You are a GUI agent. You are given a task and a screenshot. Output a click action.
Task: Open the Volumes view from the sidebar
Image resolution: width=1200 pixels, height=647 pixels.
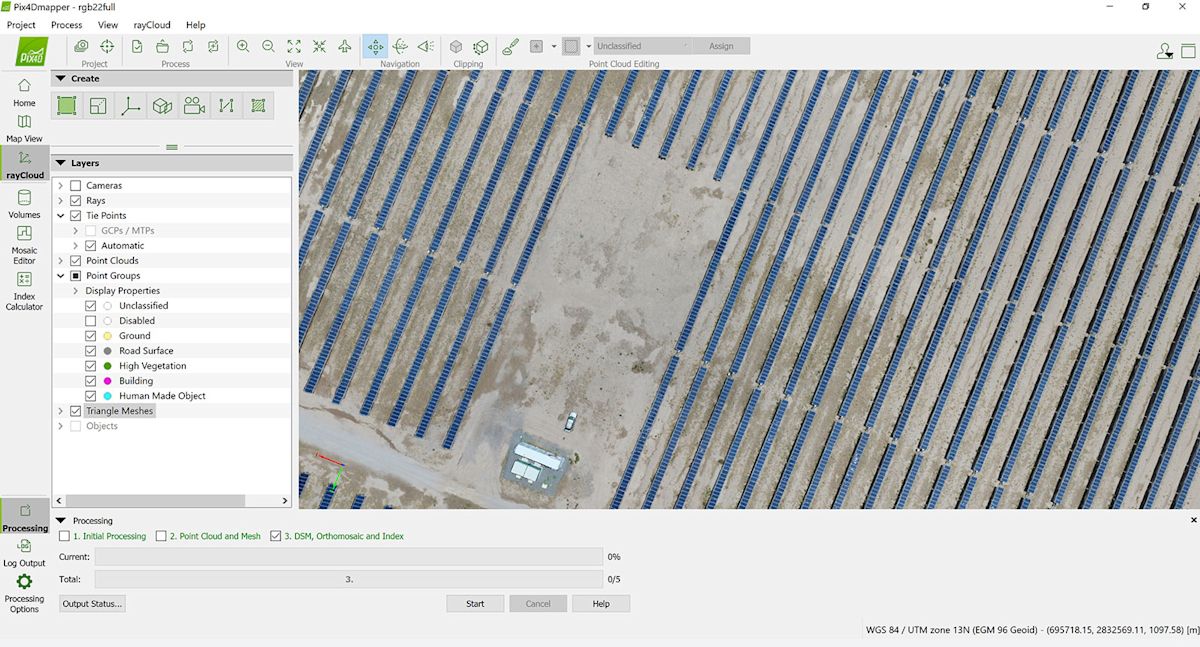(x=24, y=200)
